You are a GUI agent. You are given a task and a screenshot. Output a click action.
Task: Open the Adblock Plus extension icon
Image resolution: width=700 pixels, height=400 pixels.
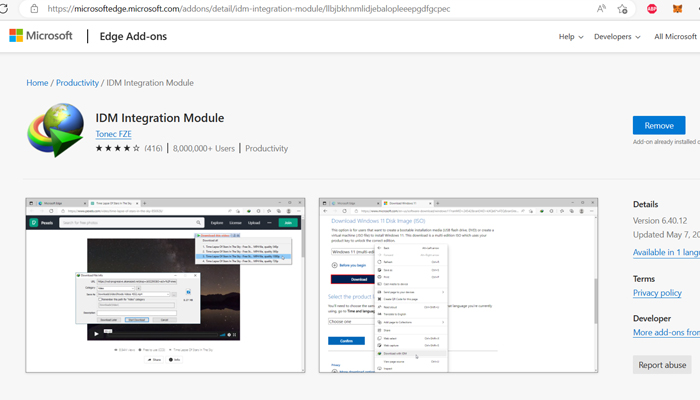pyautogui.click(x=652, y=8)
